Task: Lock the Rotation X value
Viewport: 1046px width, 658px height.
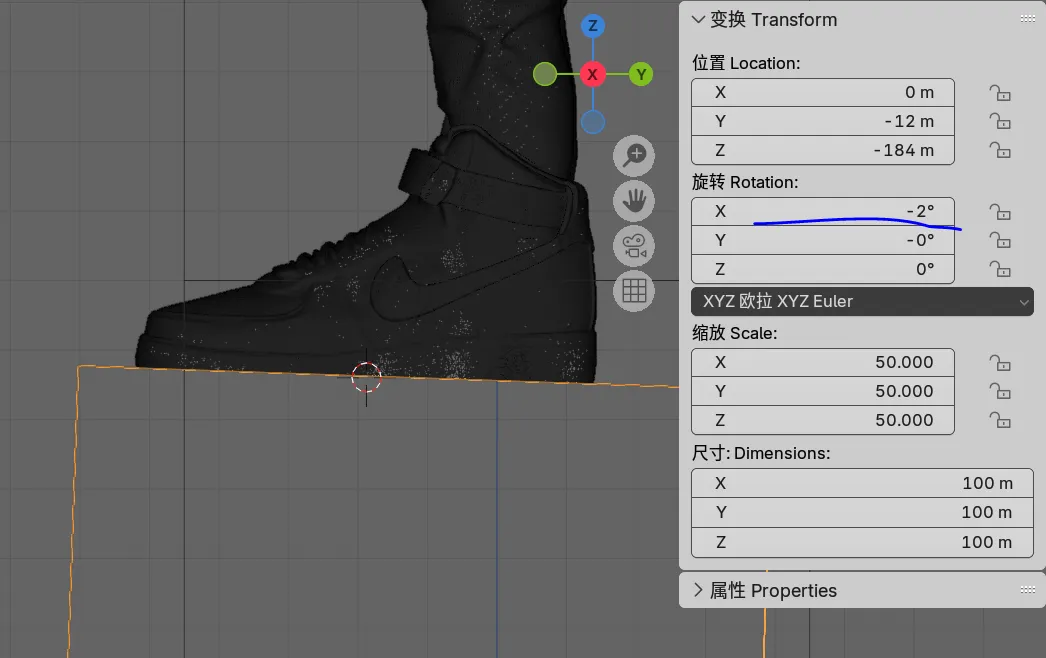Action: coord(999,212)
